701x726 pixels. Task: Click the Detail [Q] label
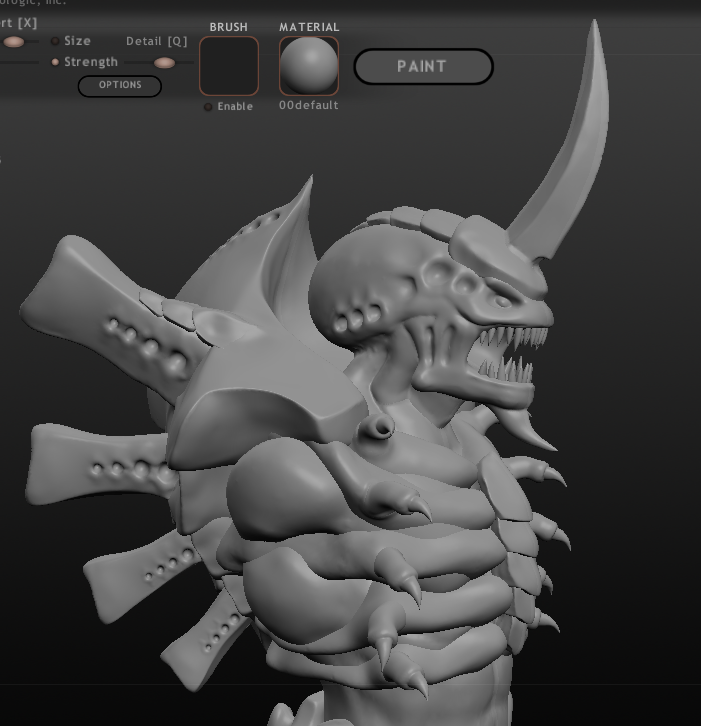point(156,41)
